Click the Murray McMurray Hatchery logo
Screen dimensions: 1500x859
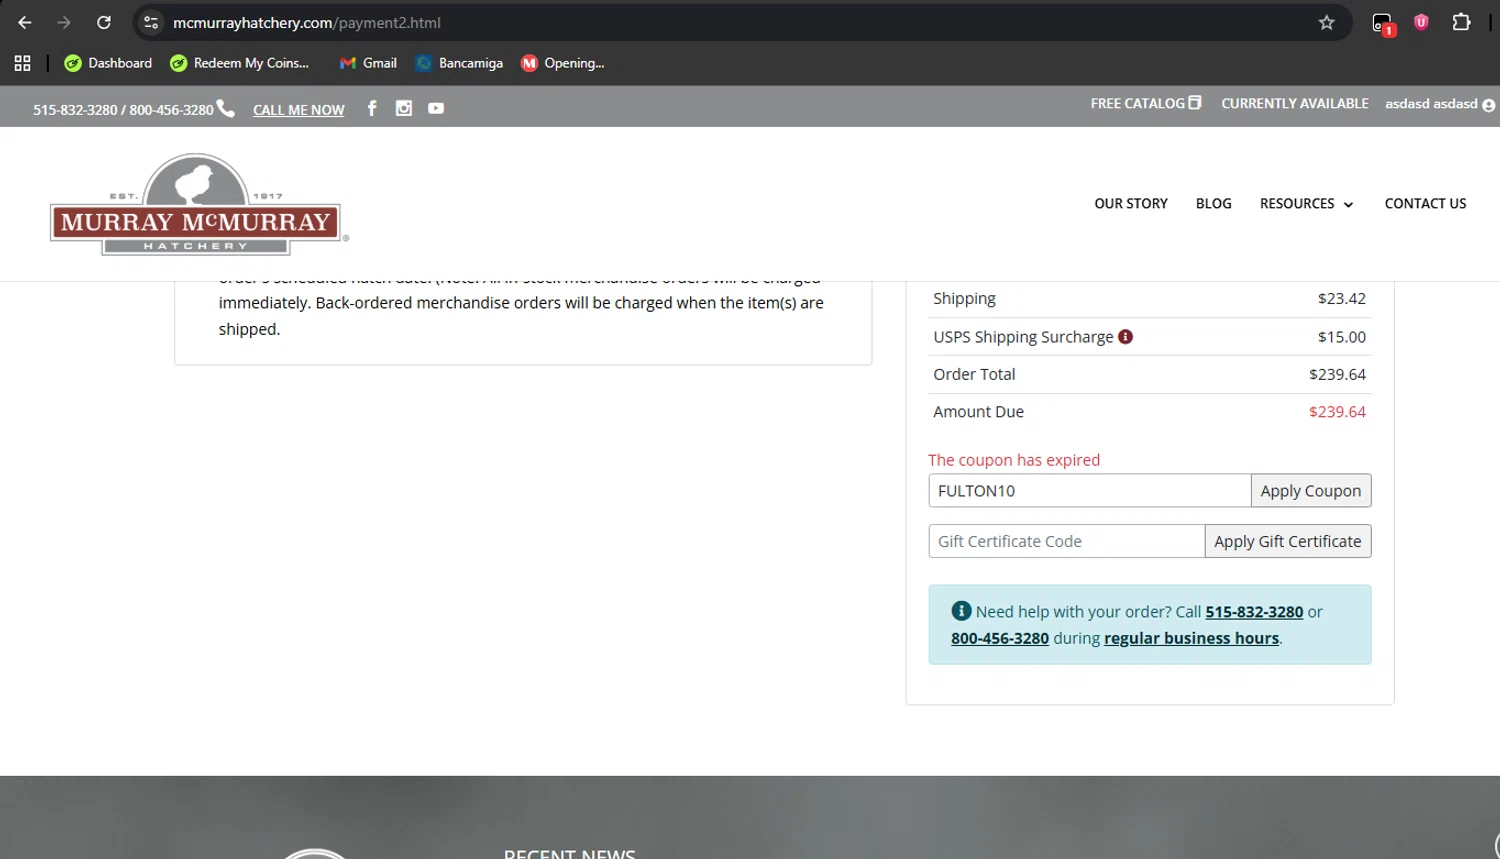tap(199, 204)
